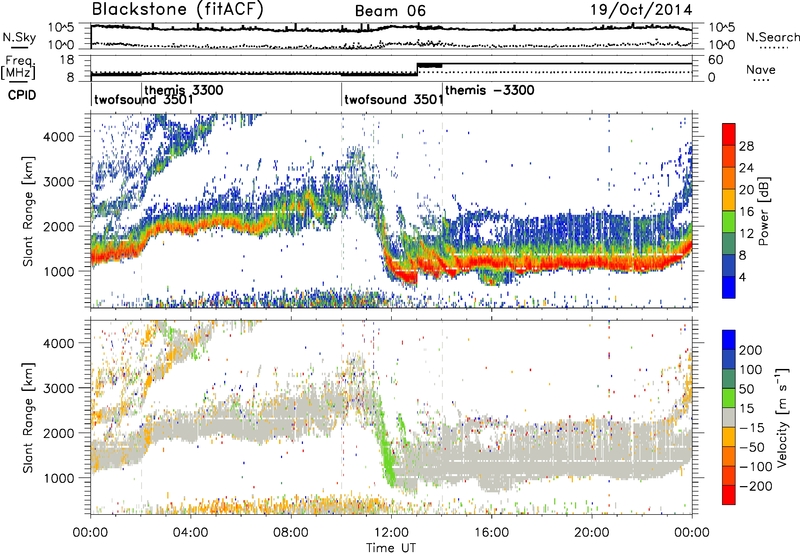
Task: Click the '60' Nave axis tick
Action: click(x=715, y=60)
